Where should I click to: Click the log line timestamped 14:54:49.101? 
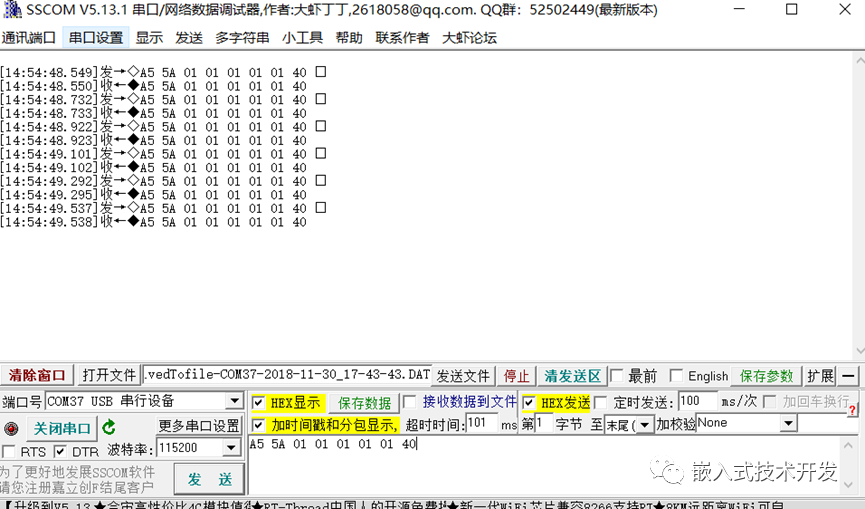(x=163, y=154)
